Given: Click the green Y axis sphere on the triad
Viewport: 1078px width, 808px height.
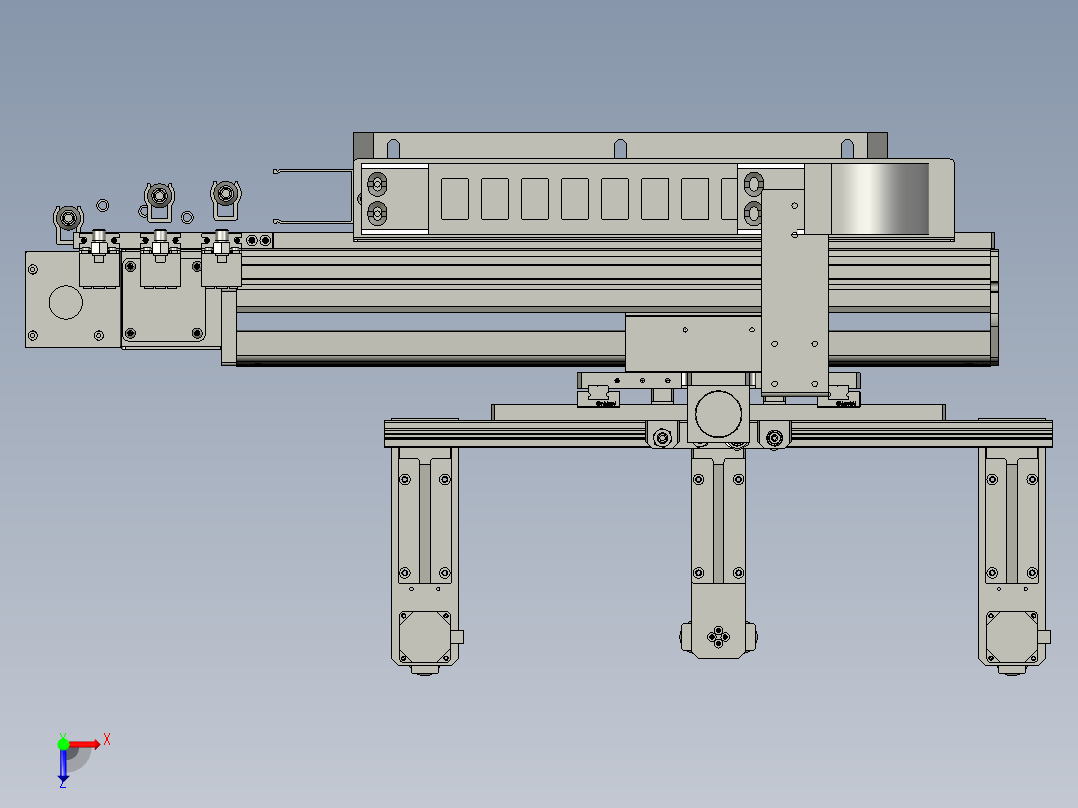Looking at the screenshot, I should click(63, 744).
